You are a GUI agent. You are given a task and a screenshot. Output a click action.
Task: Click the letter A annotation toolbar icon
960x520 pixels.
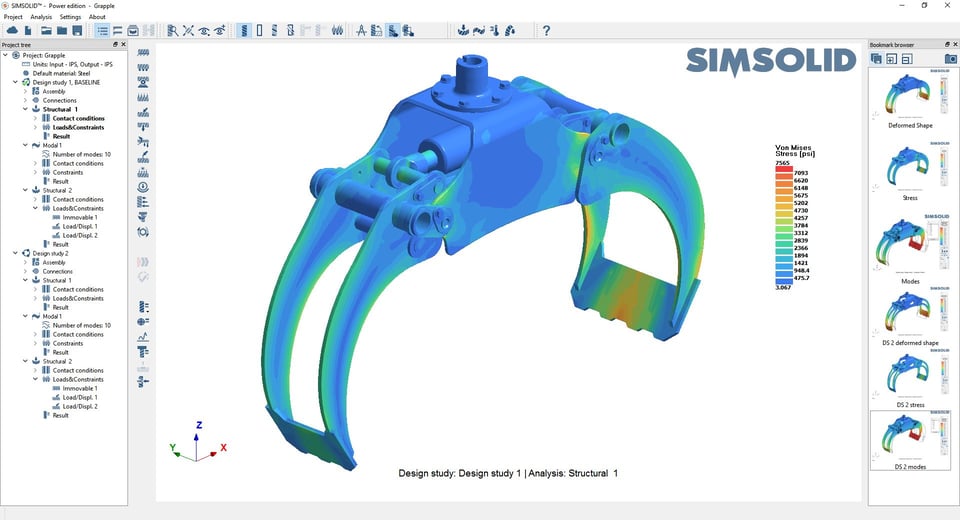pos(361,31)
